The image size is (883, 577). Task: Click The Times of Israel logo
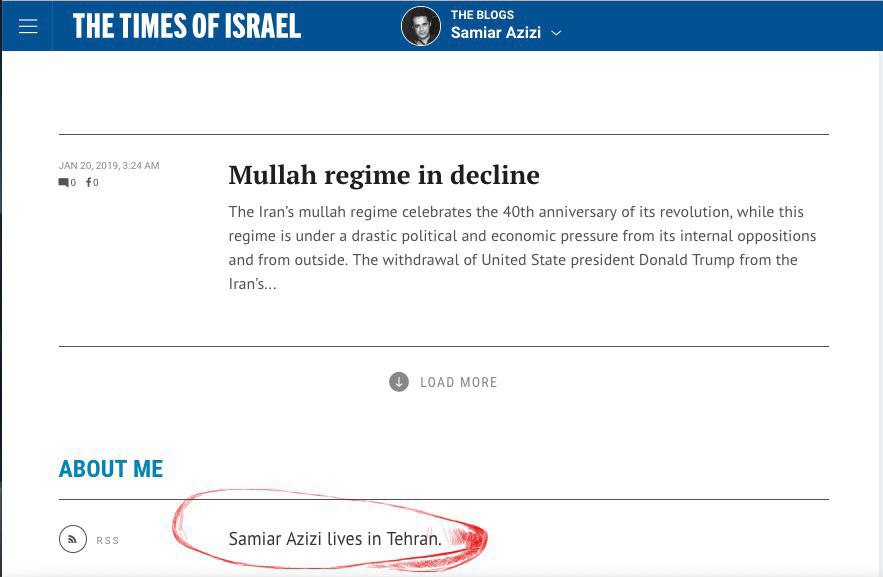point(187,27)
